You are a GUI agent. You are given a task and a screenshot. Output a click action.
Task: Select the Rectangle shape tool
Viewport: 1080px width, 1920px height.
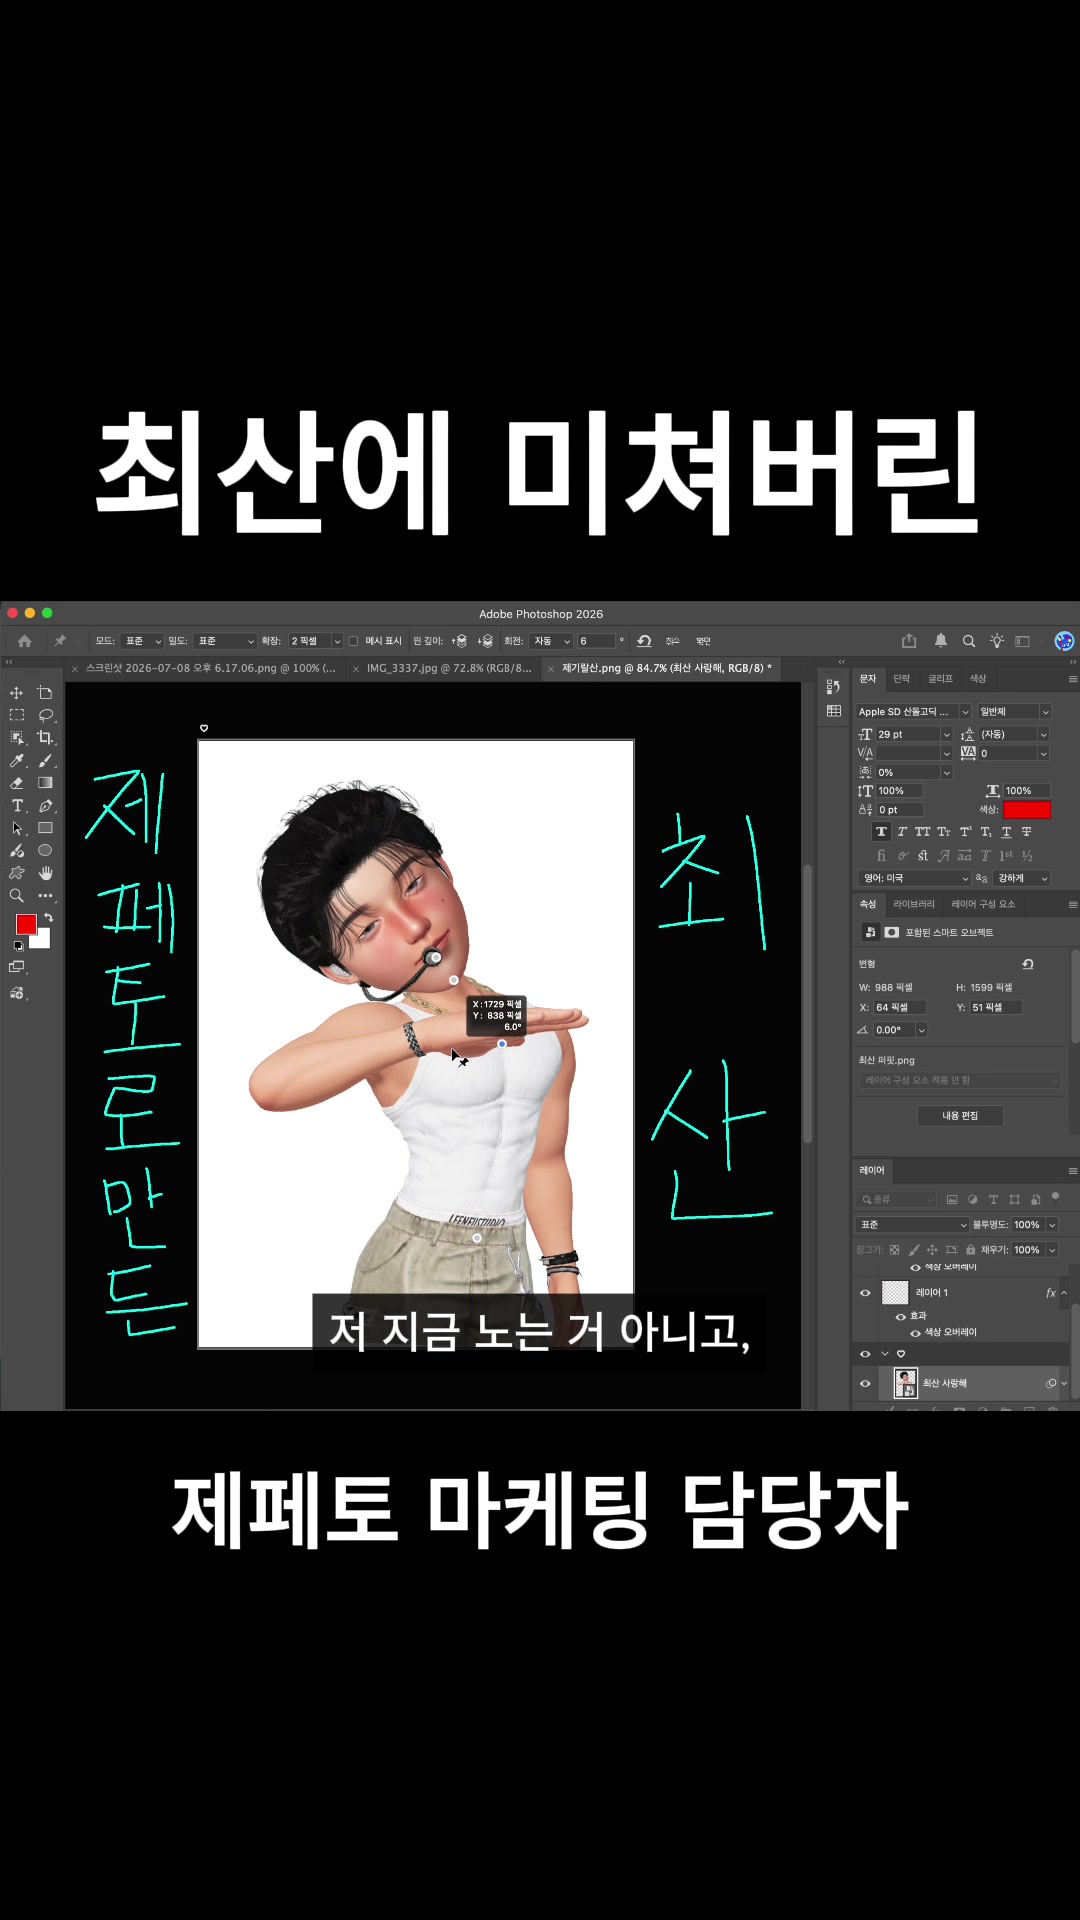[45, 828]
